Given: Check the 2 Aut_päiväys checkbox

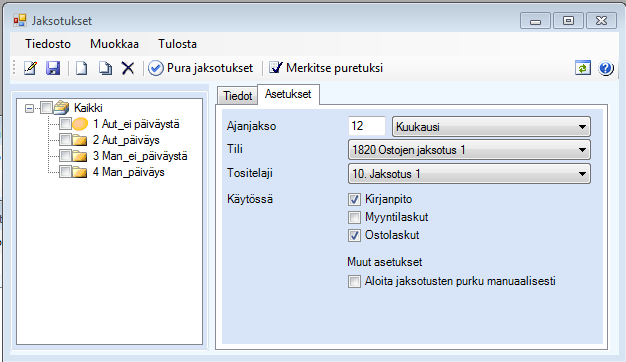Looking at the screenshot, I should click(x=65, y=140).
